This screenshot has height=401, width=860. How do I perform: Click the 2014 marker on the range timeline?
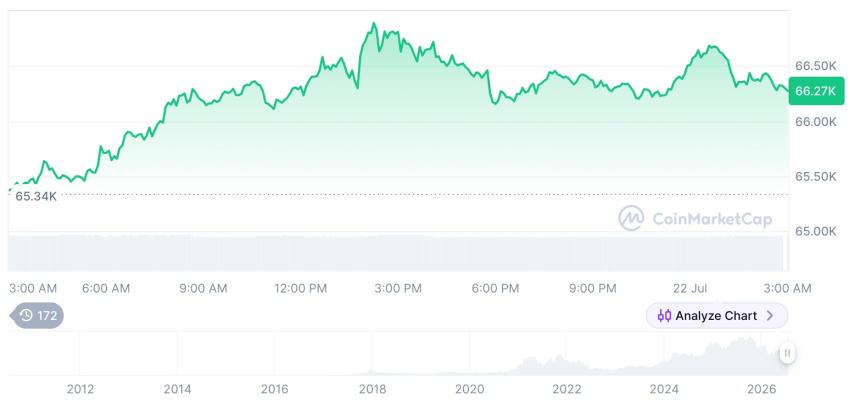tap(177, 389)
